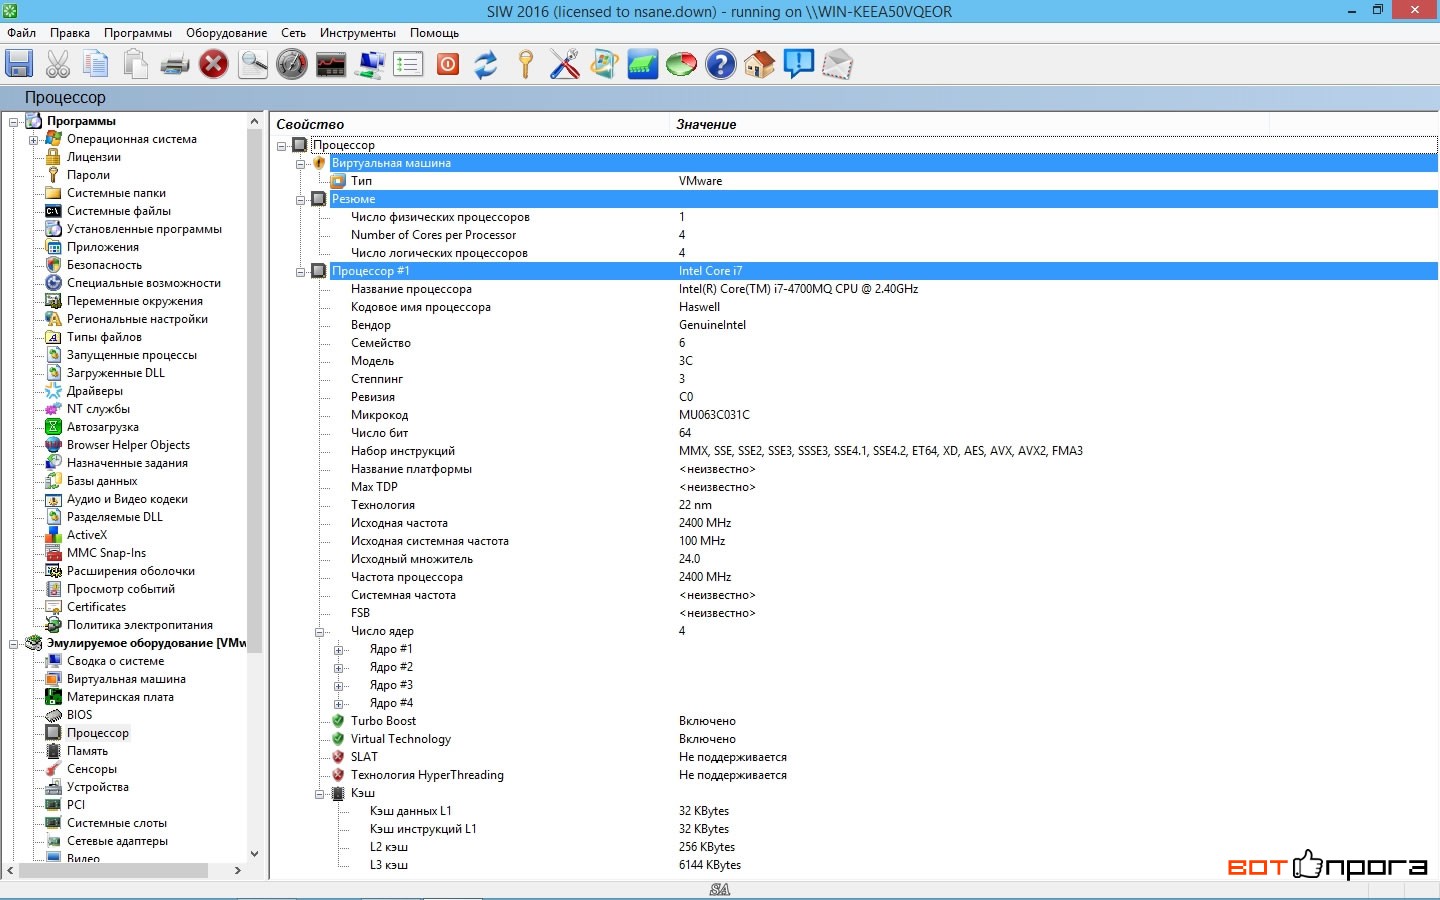Click the tree panel scroll right arrow
Screen dimensions: 1440x900
(x=237, y=870)
